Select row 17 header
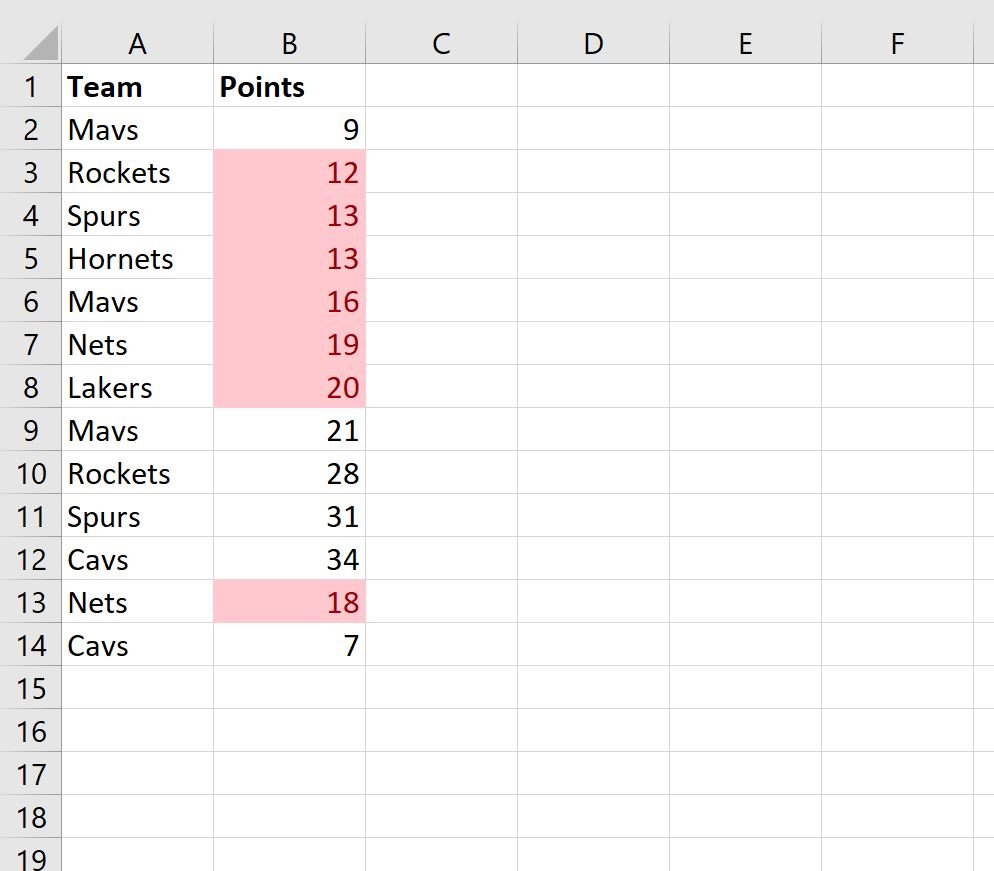The width and height of the screenshot is (994, 871). [x=30, y=773]
